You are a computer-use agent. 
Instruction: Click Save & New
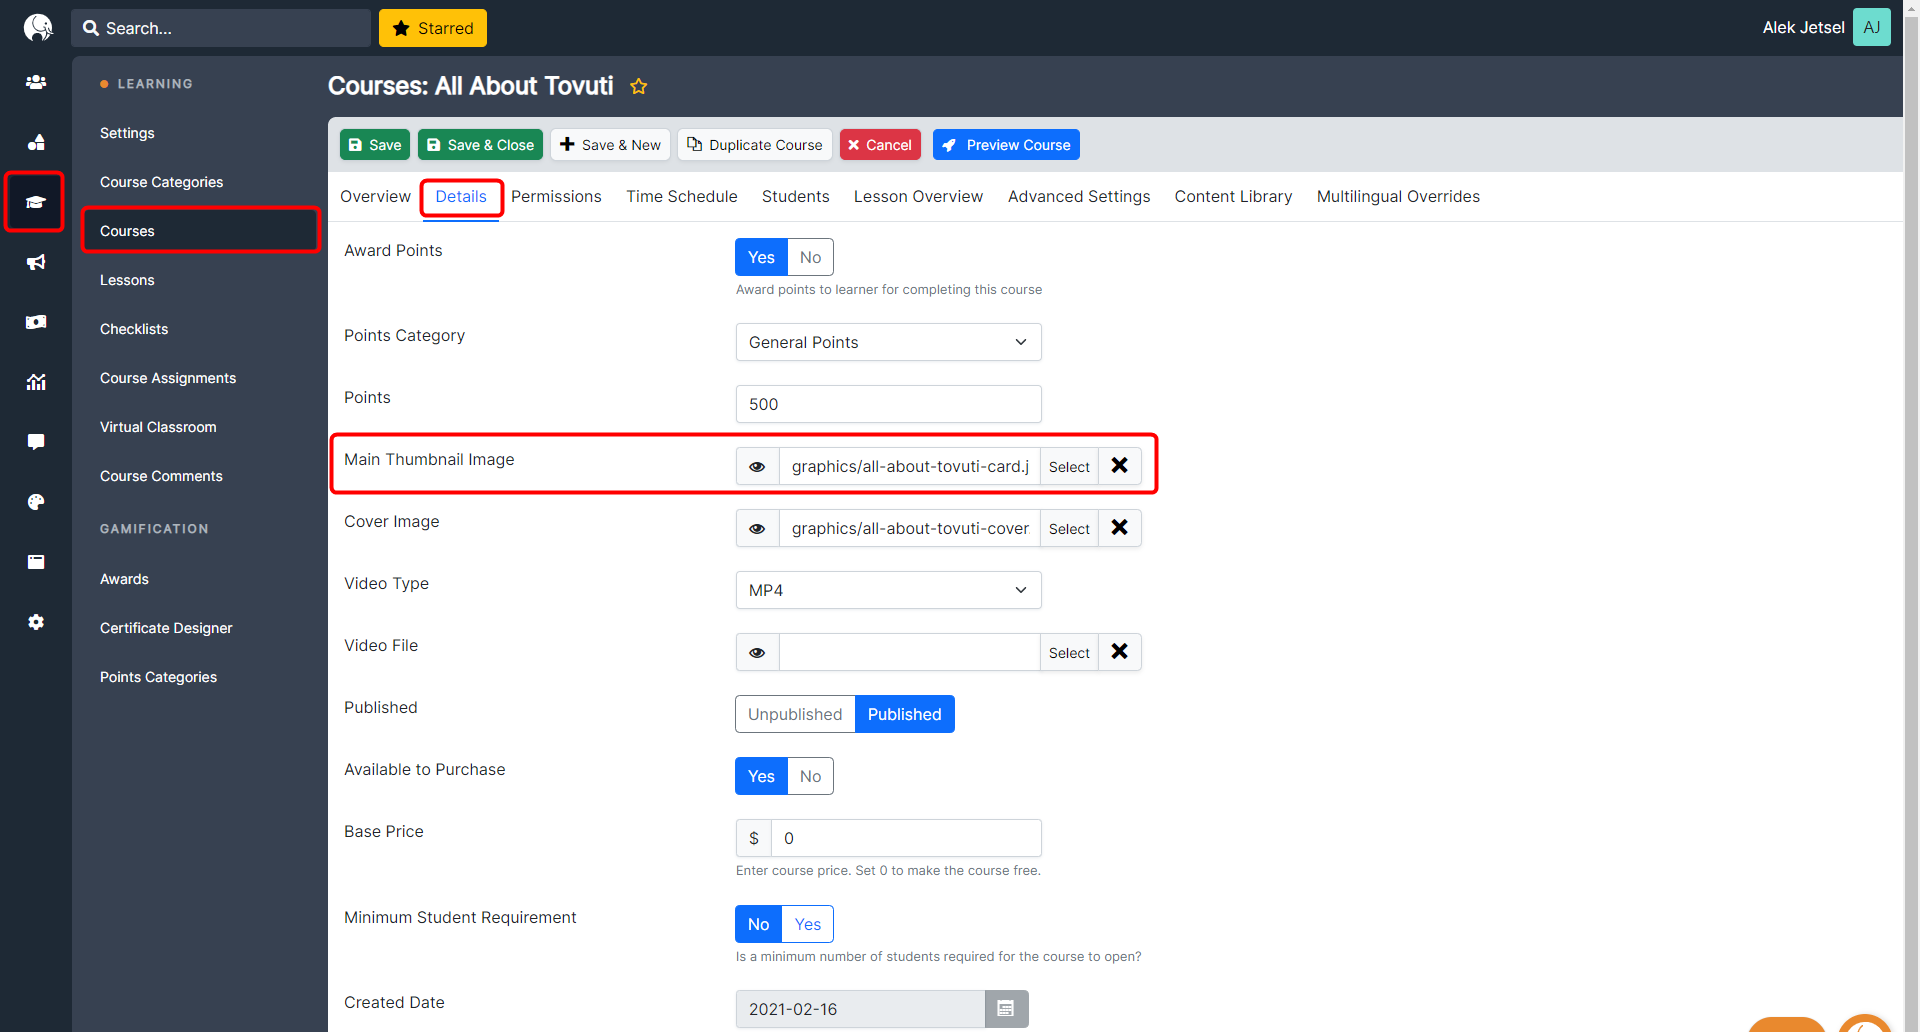tap(610, 145)
